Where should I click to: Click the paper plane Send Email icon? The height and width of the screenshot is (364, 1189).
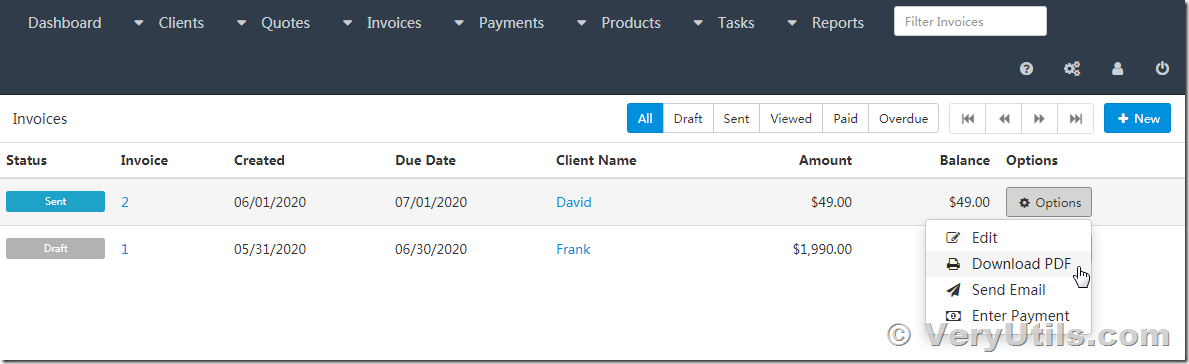[x=953, y=290]
